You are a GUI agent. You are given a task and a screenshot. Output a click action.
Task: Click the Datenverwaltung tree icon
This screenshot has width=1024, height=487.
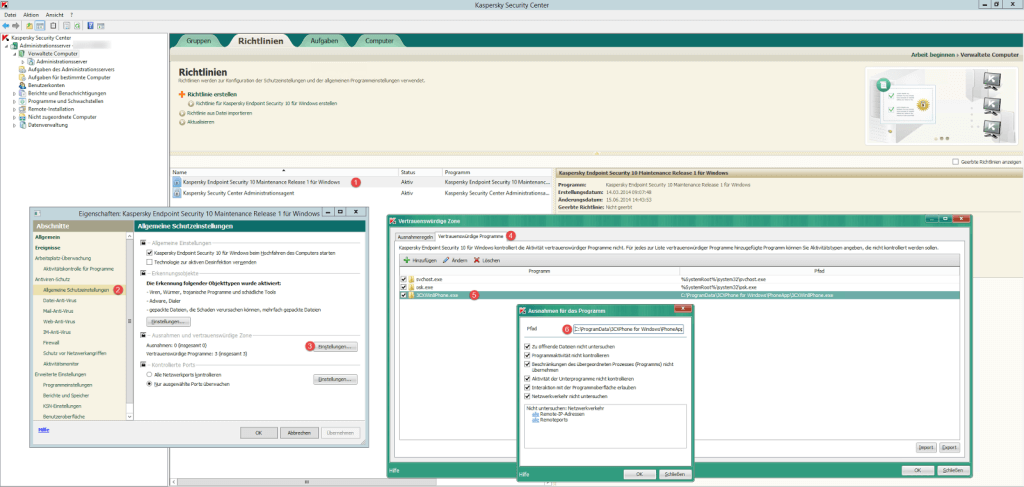tap(23, 125)
